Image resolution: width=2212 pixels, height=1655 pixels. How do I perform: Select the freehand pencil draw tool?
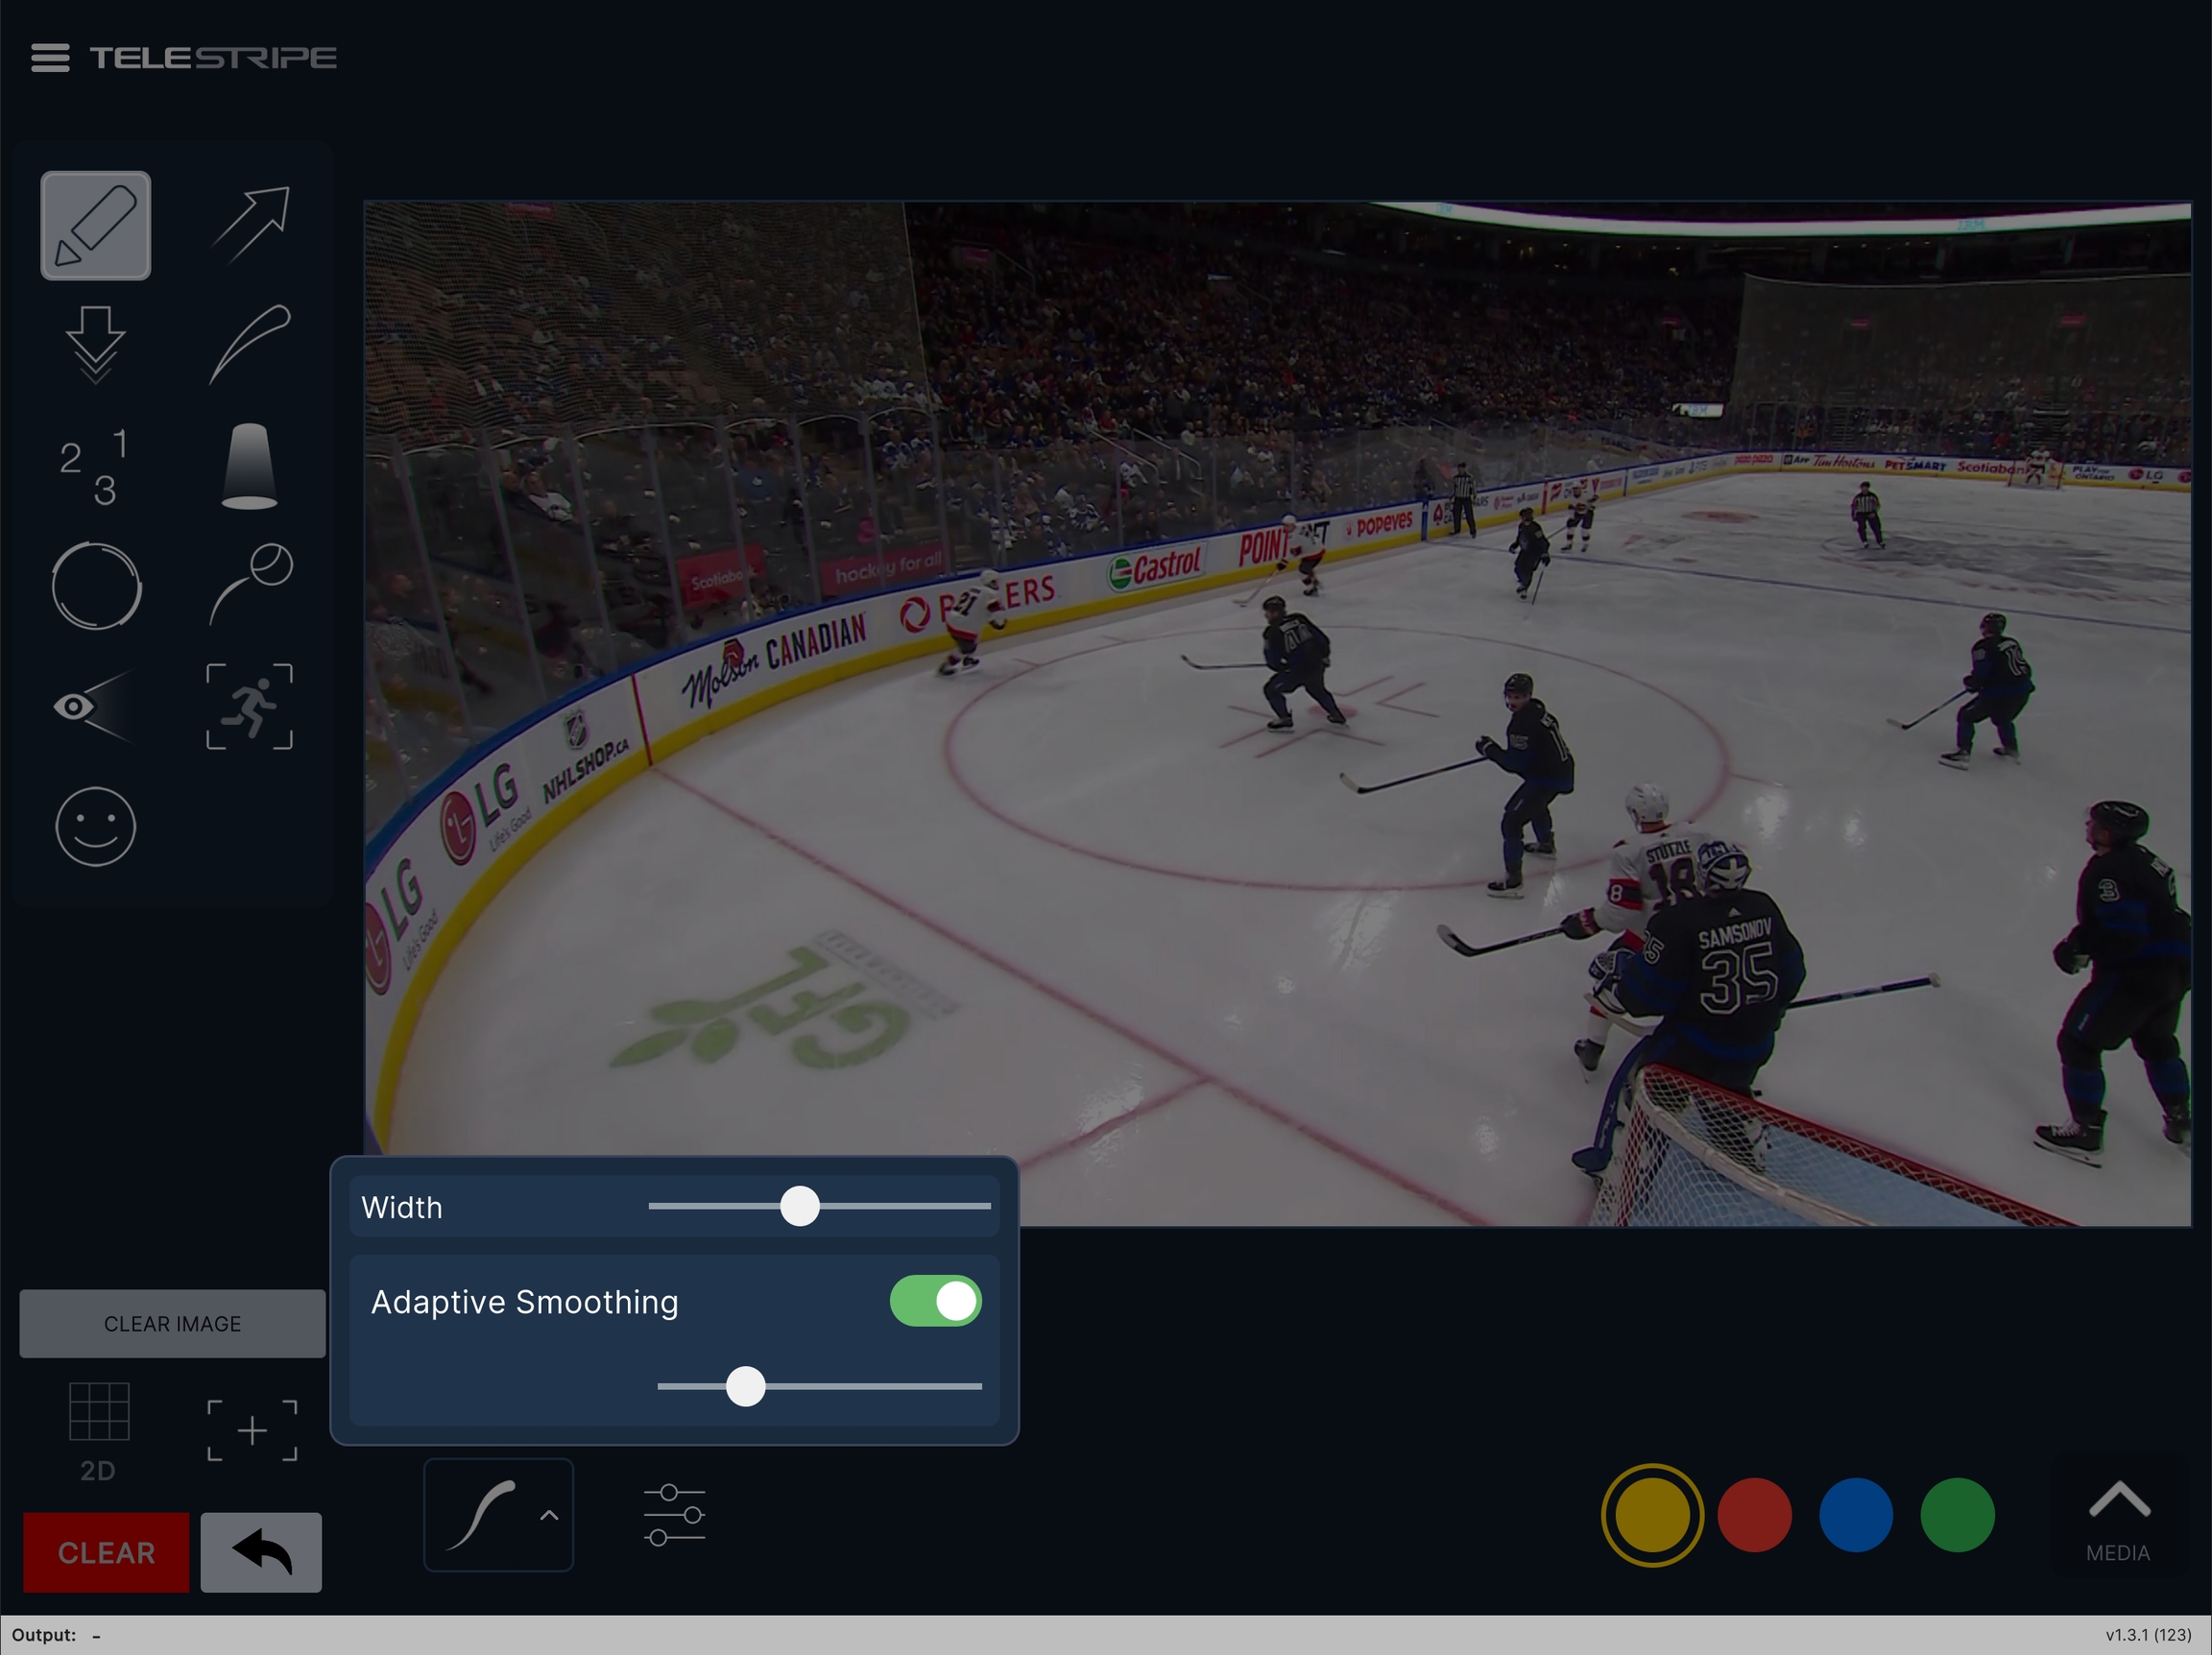(x=95, y=226)
